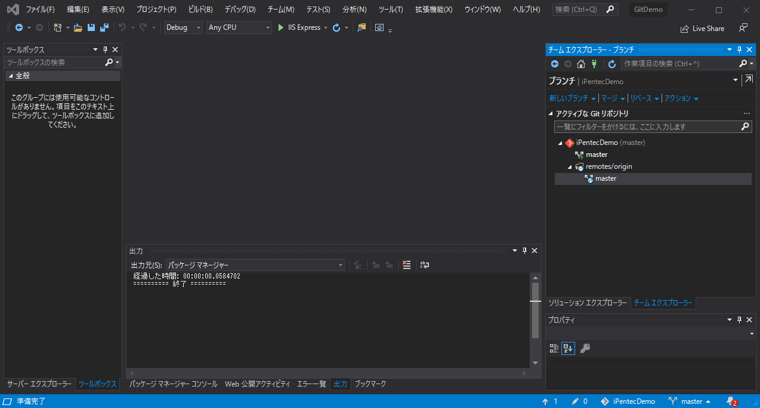Click the feedback icon beside Live Share
Screen dimensions: 760x408
(x=743, y=28)
